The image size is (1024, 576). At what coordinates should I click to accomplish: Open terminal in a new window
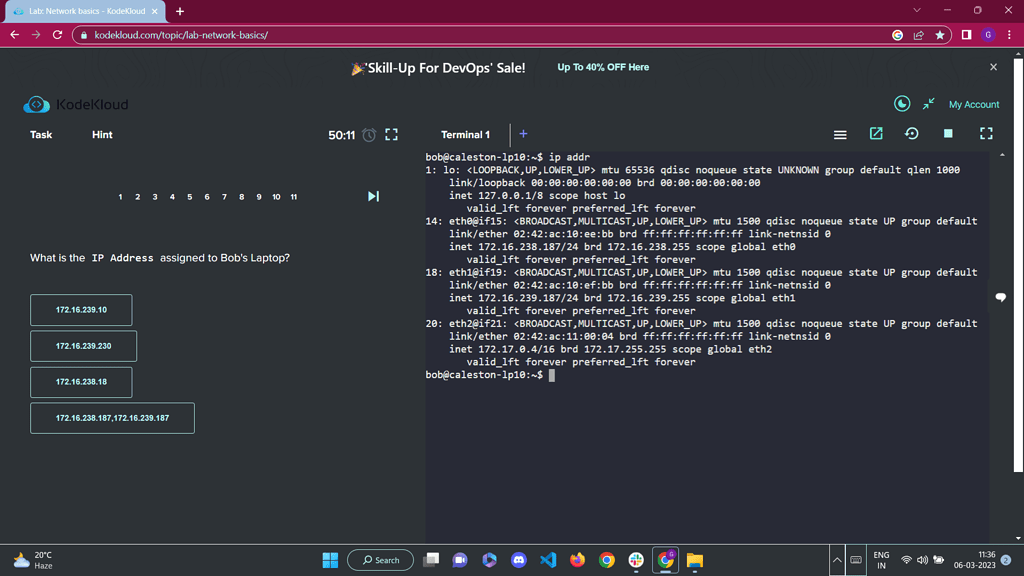click(x=876, y=133)
